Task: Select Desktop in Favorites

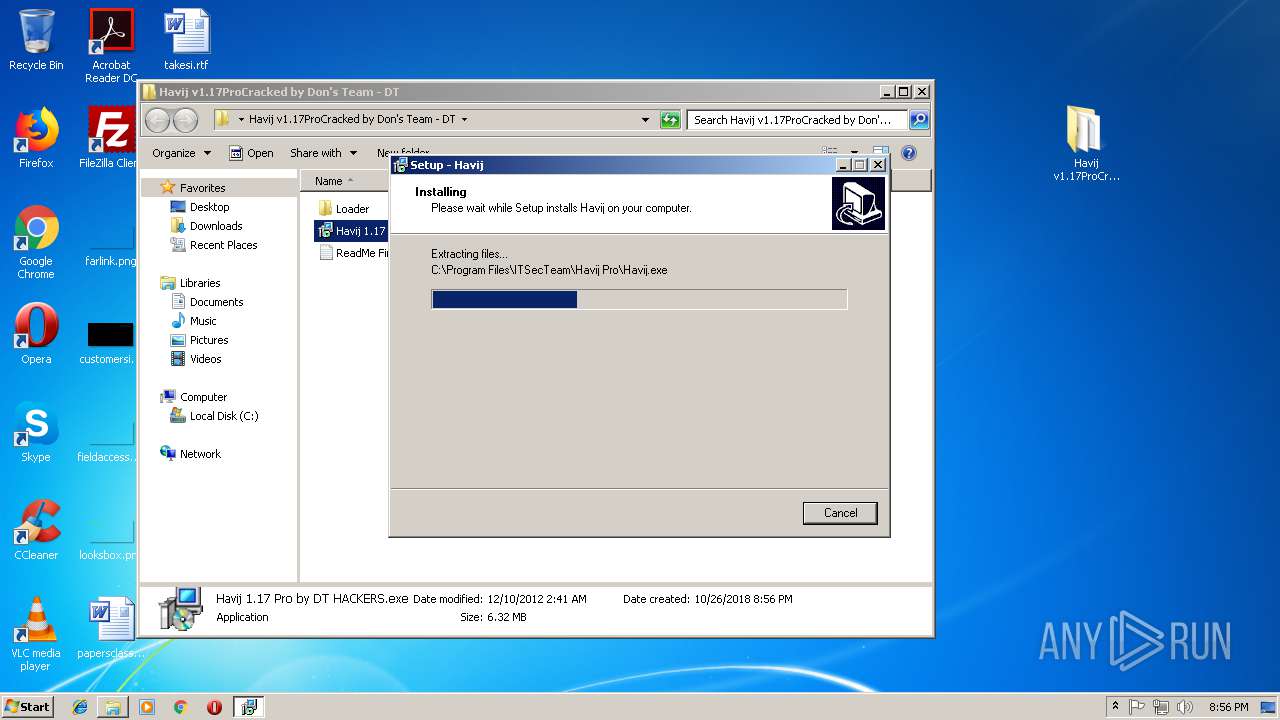Action: [x=209, y=207]
